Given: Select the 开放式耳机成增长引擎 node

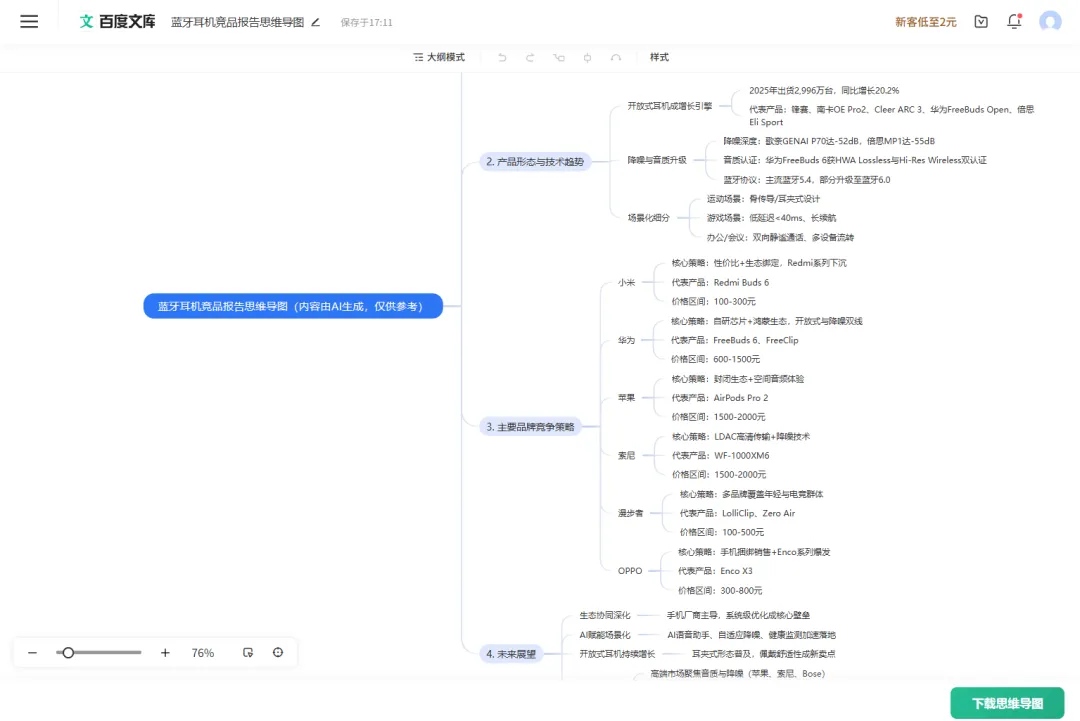Looking at the screenshot, I should [669, 106].
